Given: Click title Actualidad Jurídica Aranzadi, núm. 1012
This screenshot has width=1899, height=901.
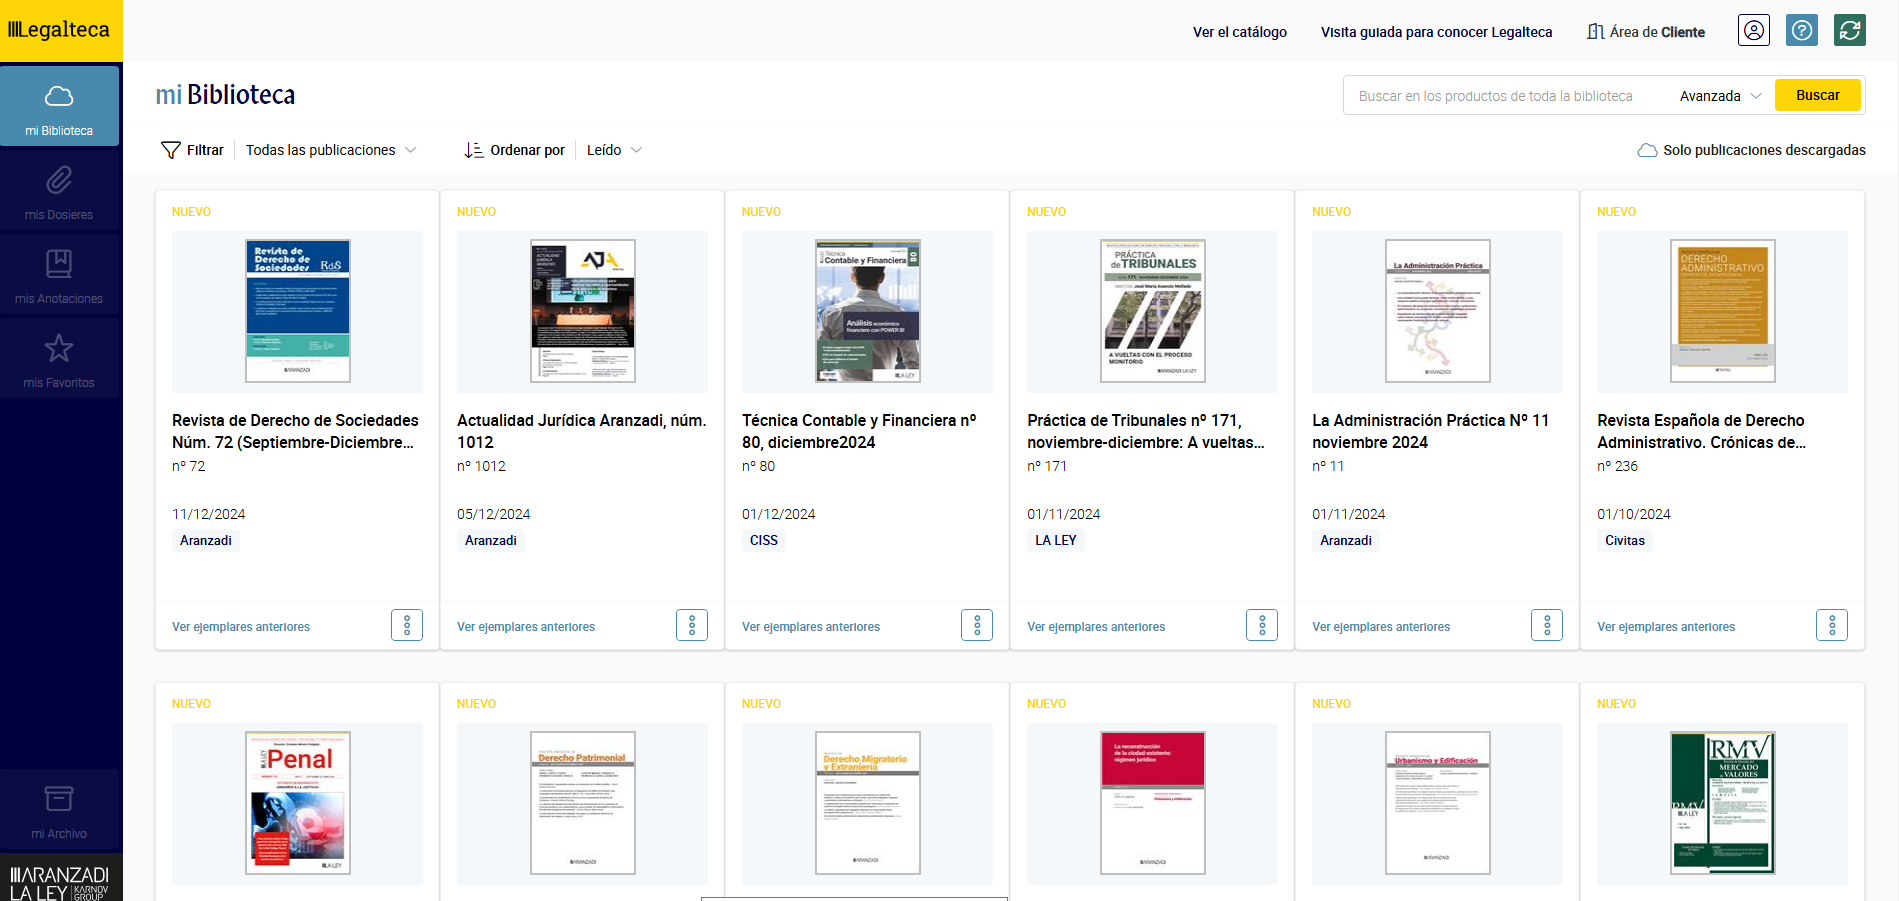Looking at the screenshot, I should (582, 431).
